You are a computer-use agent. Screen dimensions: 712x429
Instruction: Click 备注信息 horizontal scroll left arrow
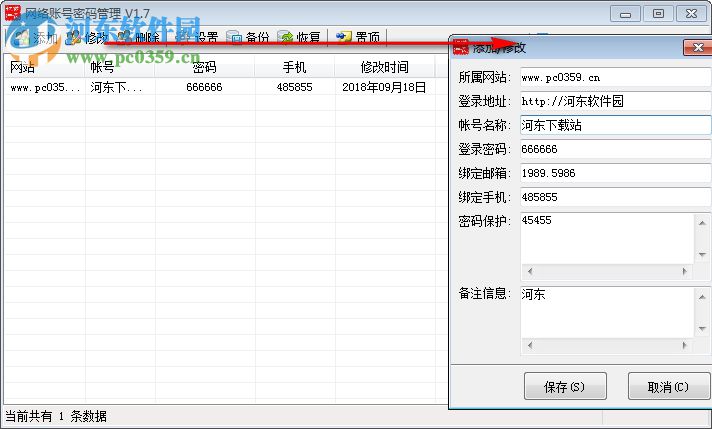click(529, 345)
